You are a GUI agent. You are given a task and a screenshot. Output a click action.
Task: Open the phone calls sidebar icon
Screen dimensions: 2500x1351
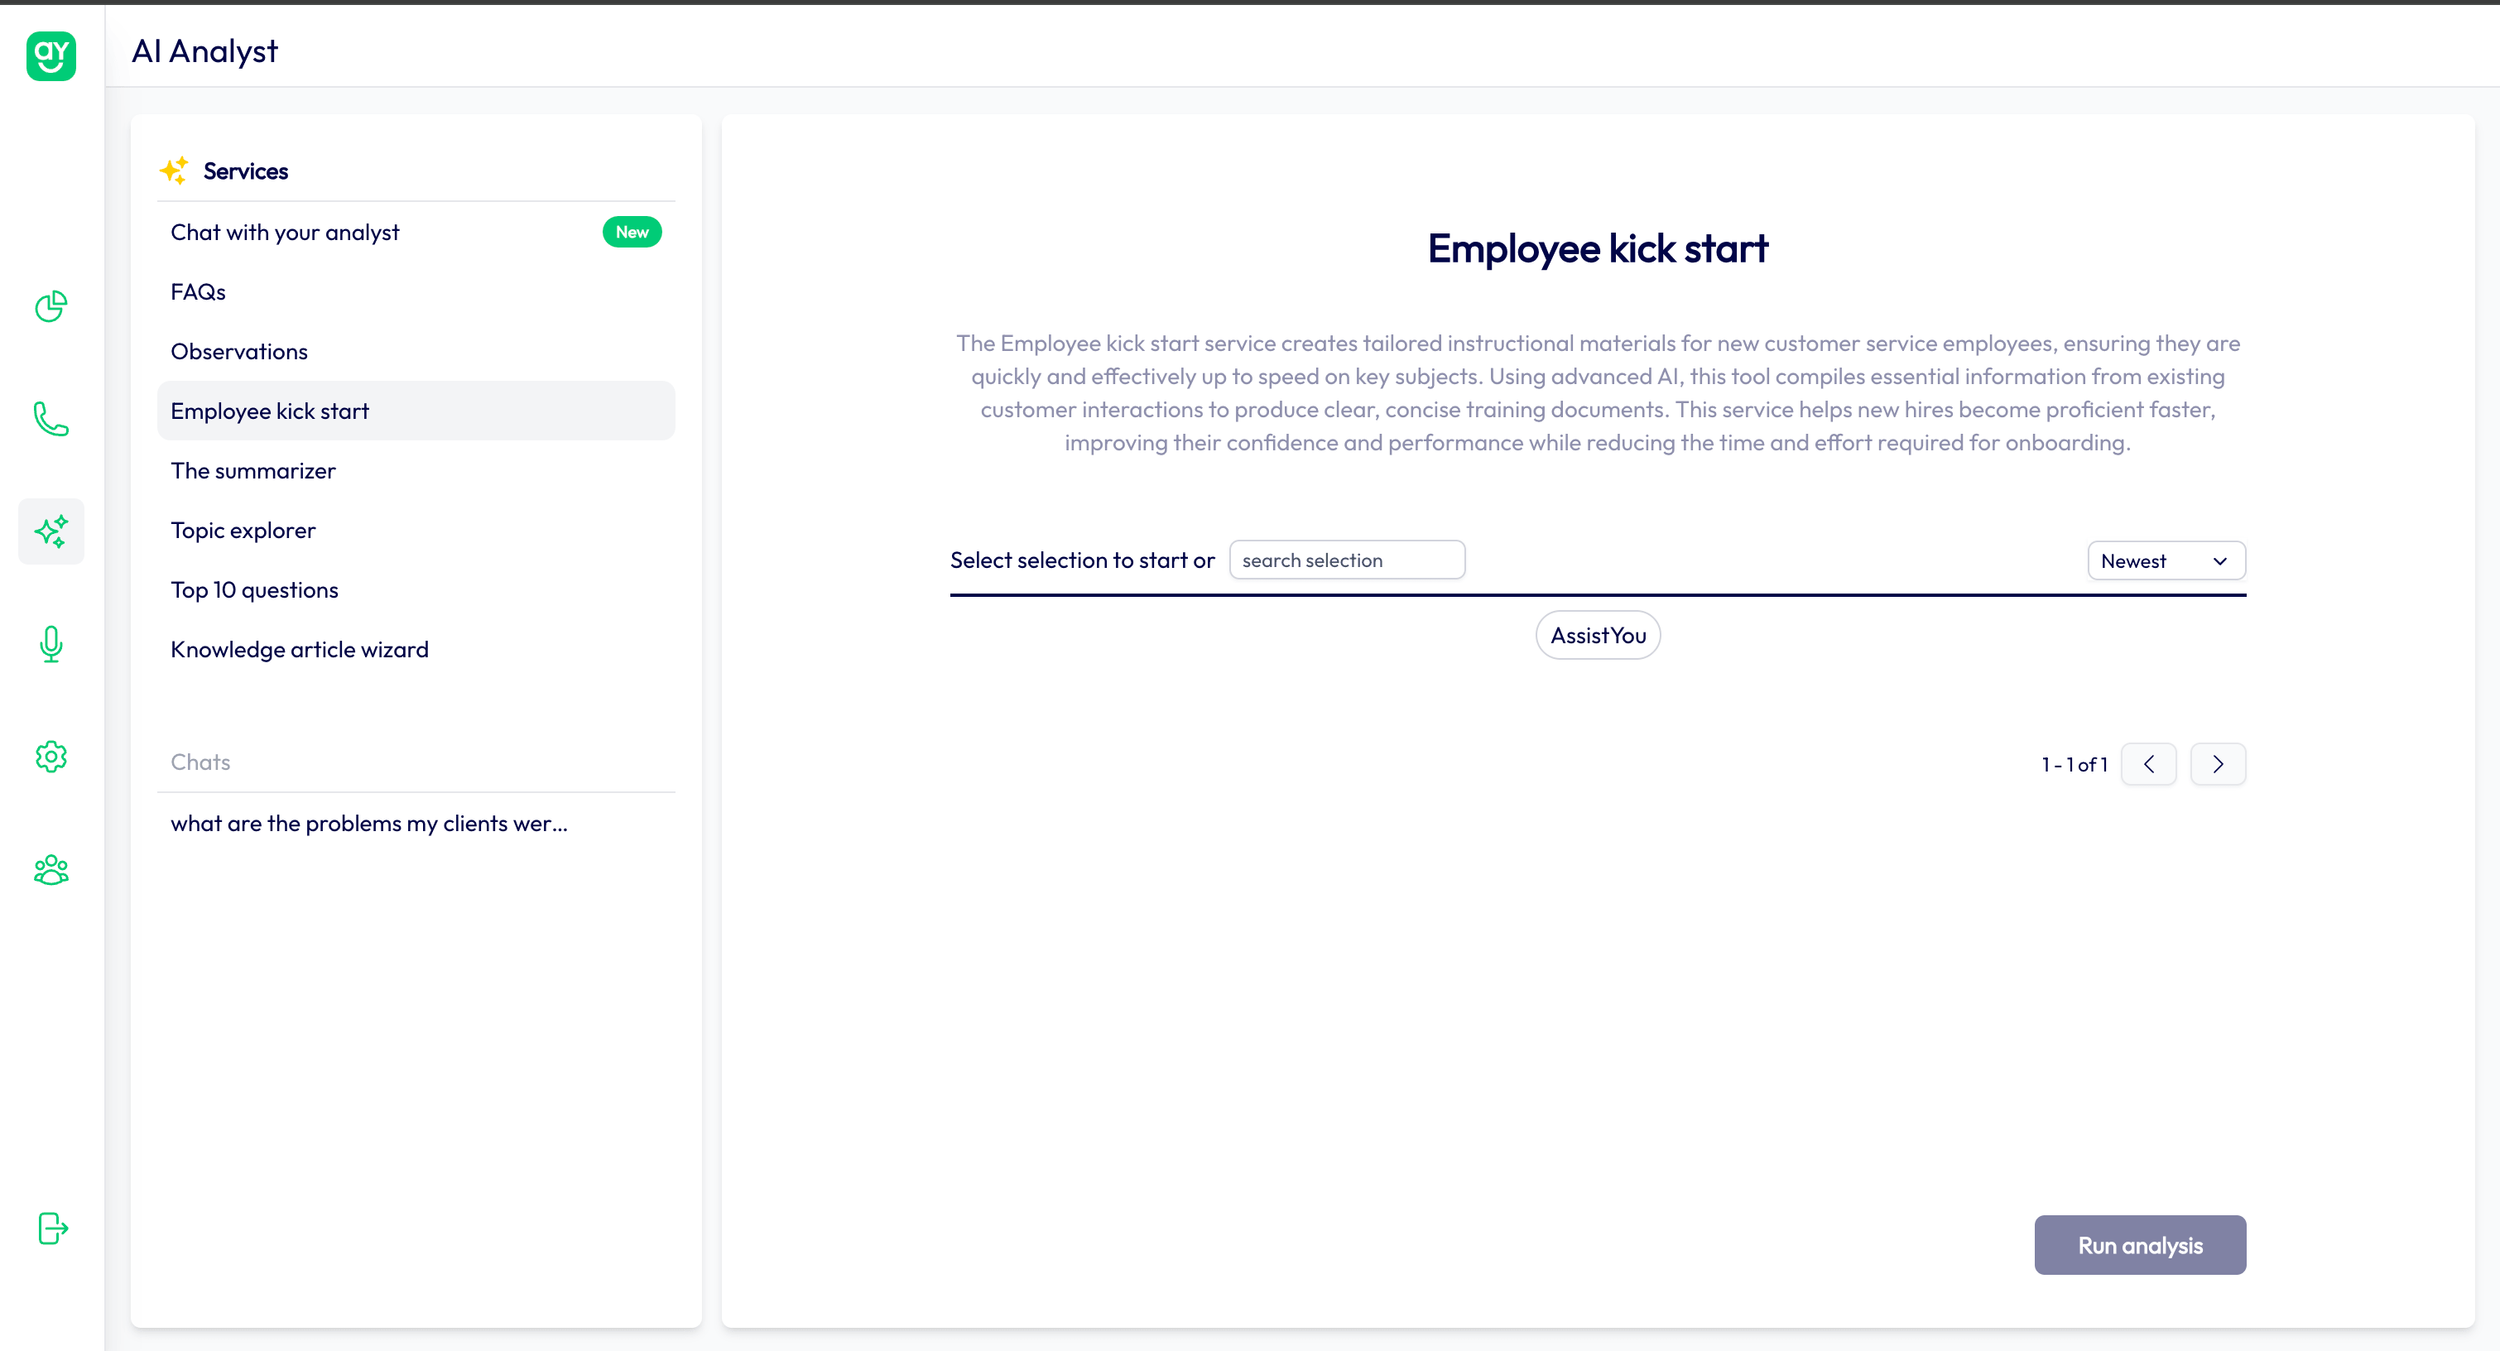pos(51,419)
